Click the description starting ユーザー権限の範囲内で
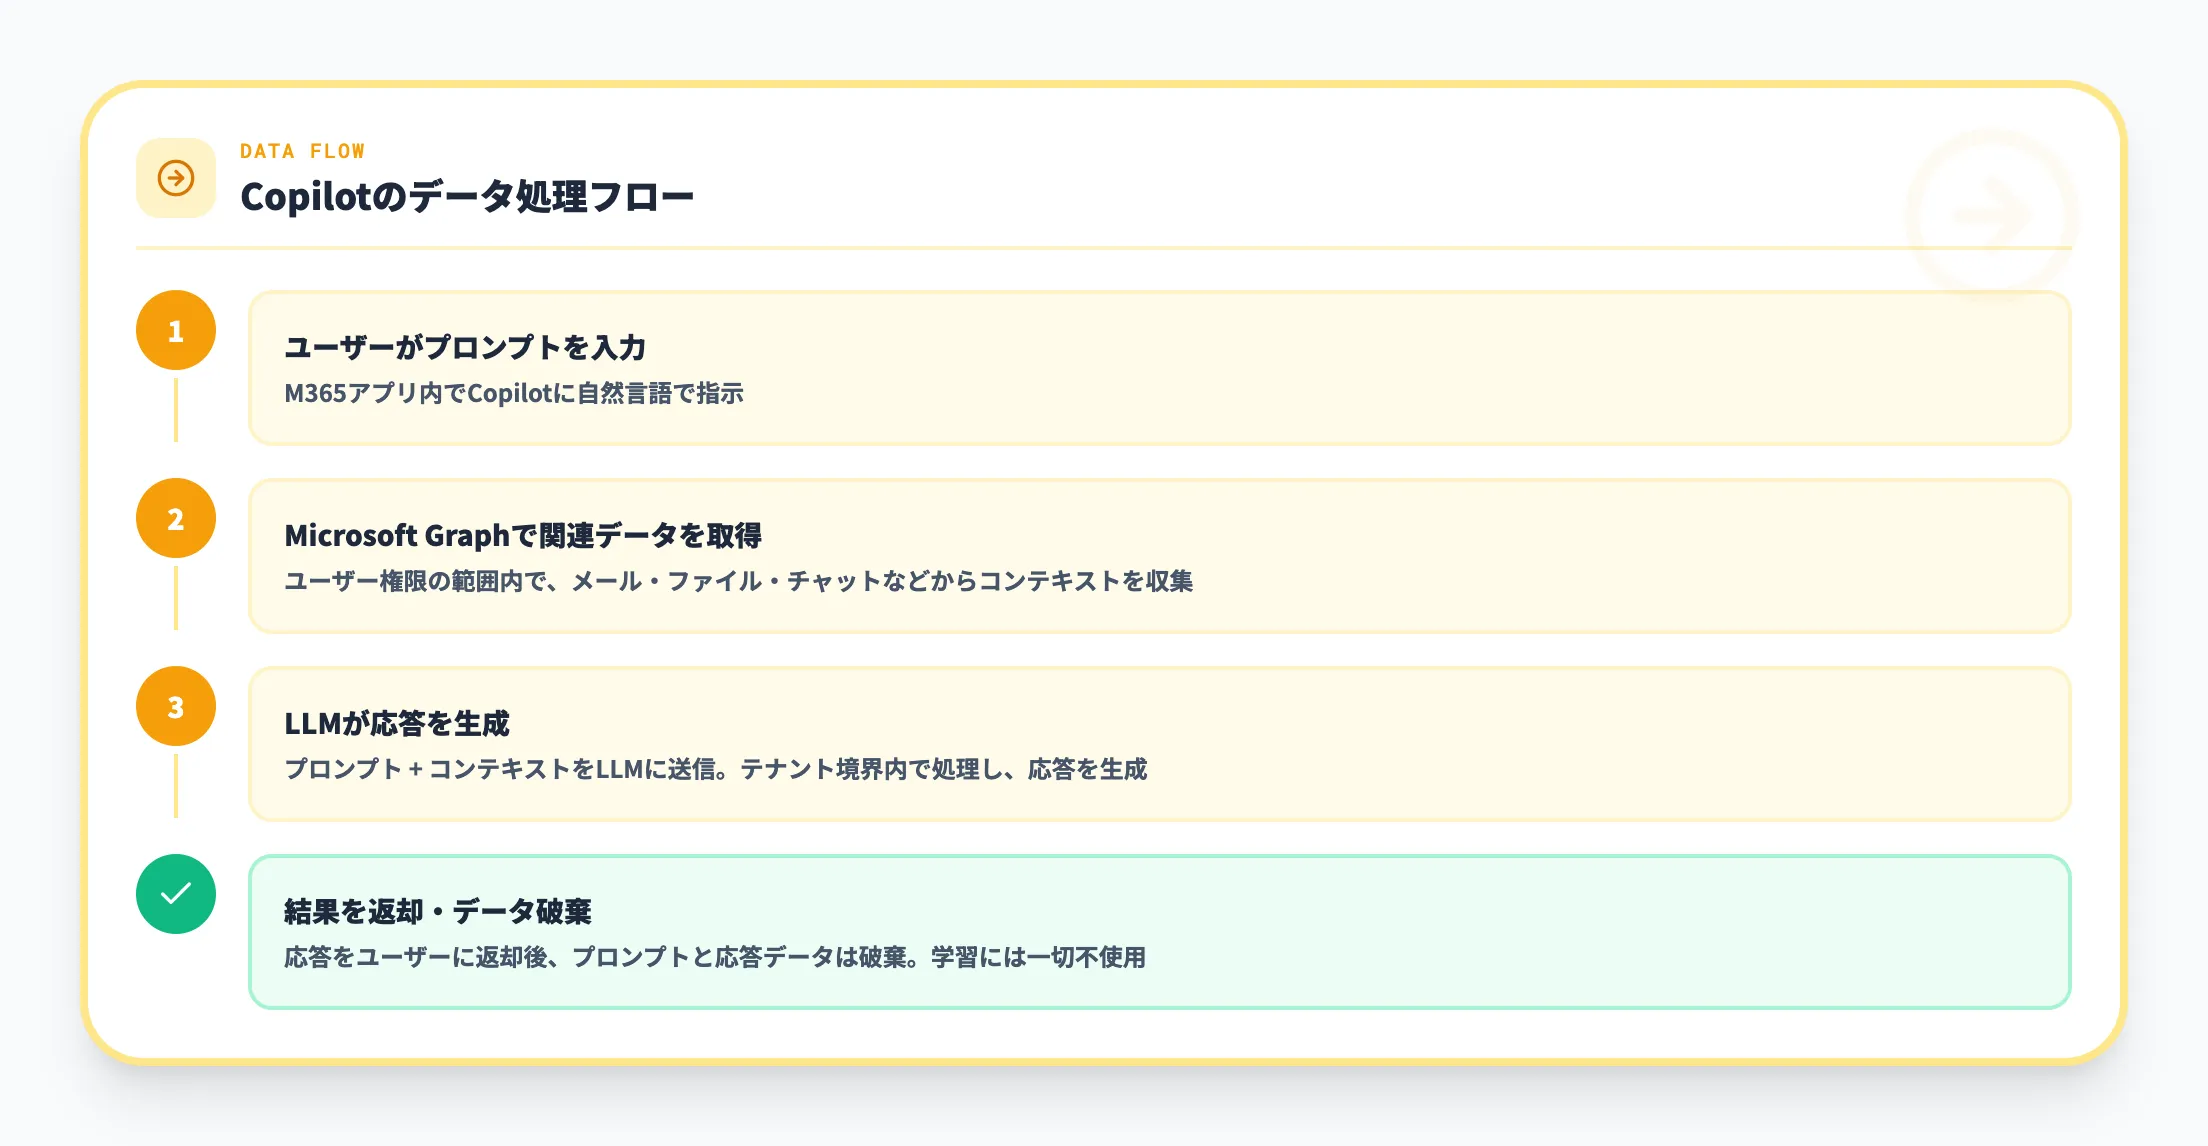 pos(738,582)
